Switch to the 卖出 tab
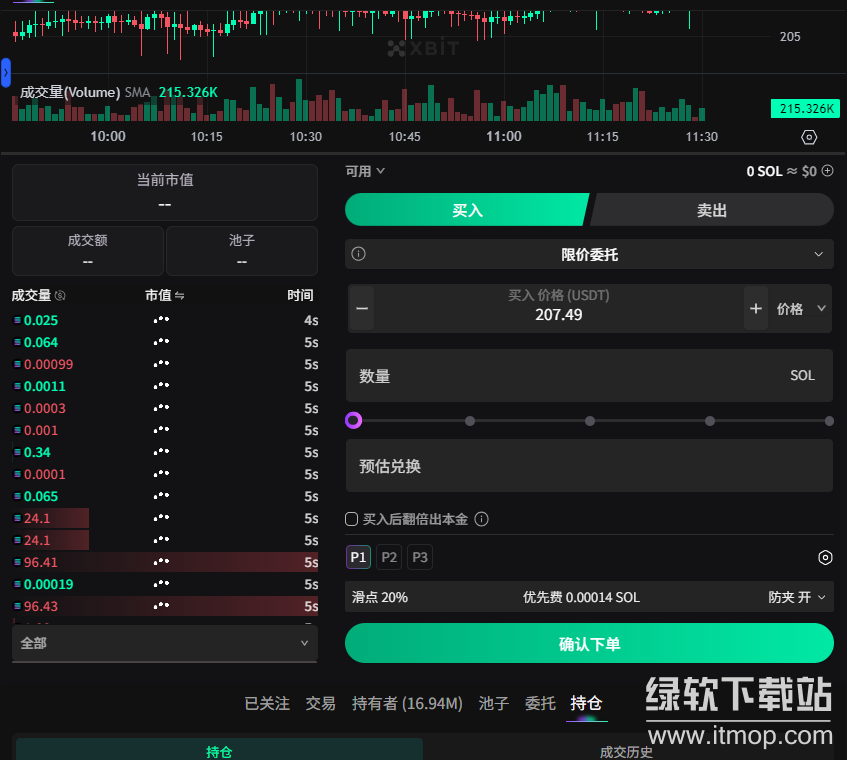 point(712,210)
